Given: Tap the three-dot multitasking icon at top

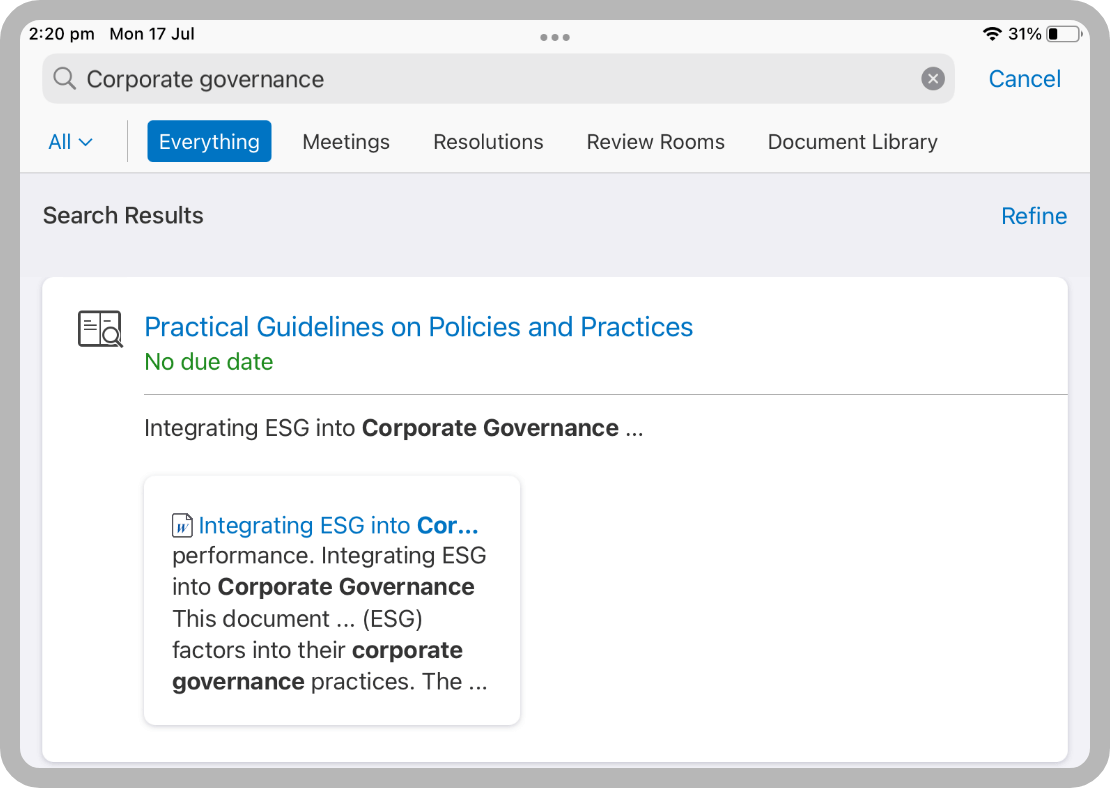Looking at the screenshot, I should pyautogui.click(x=554, y=37).
